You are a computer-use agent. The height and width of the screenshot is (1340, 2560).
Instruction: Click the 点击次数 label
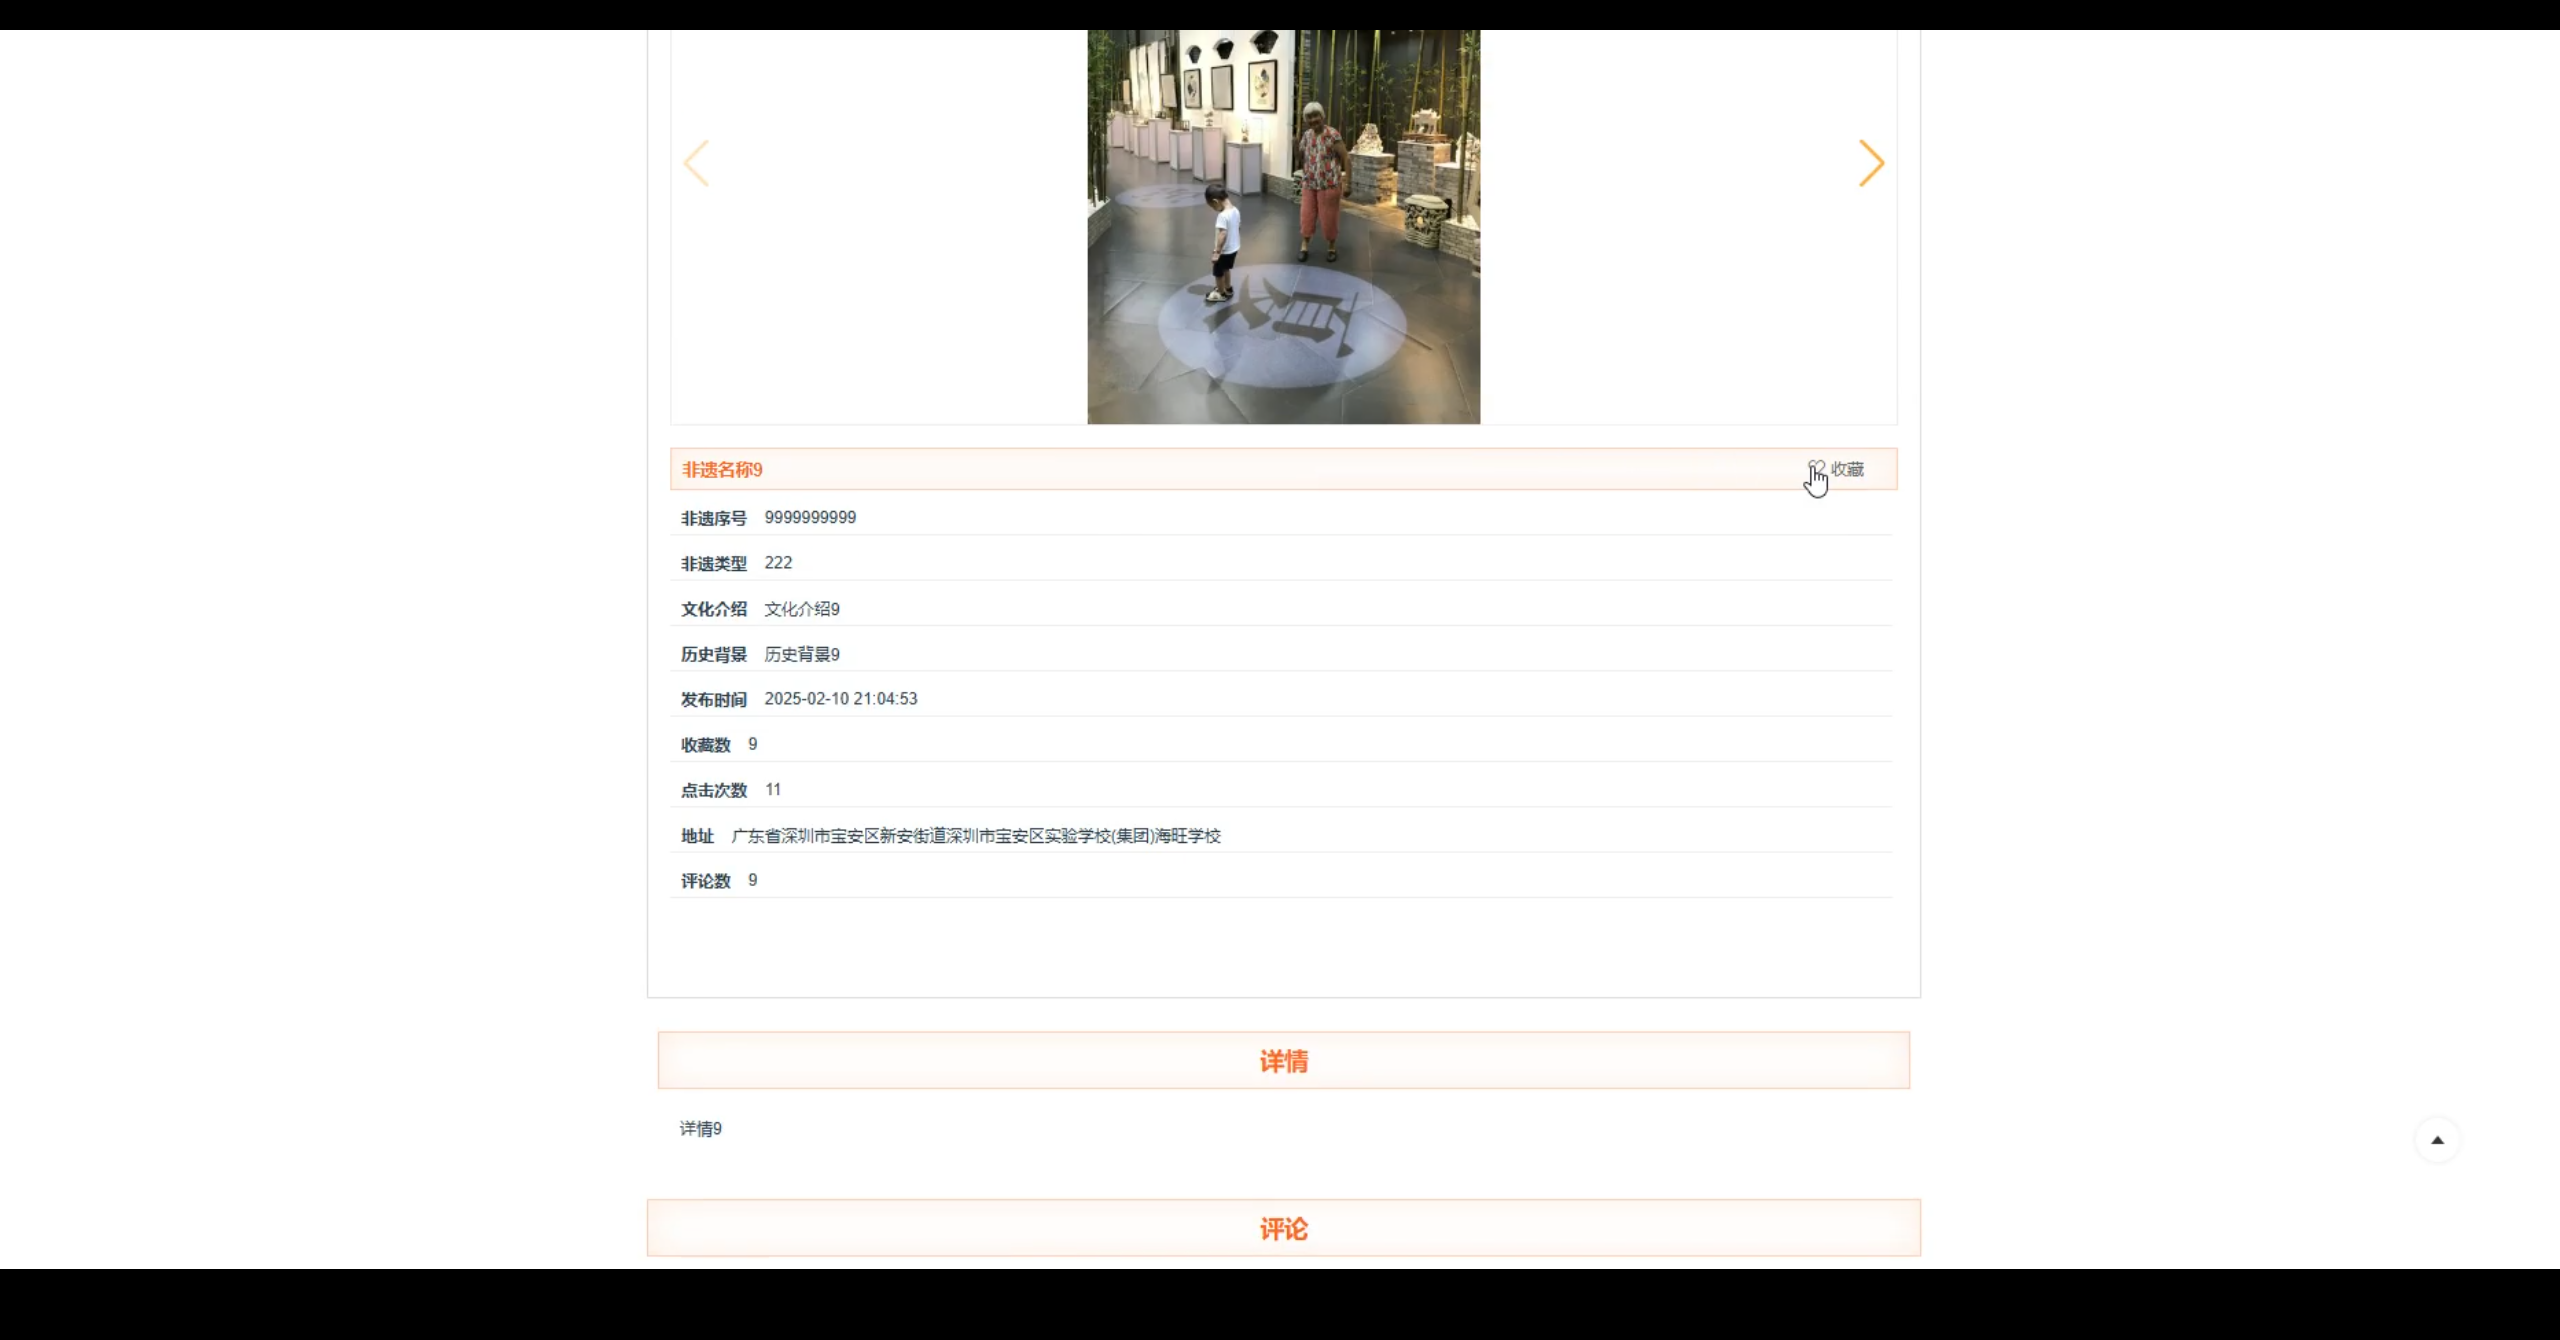pyautogui.click(x=714, y=790)
